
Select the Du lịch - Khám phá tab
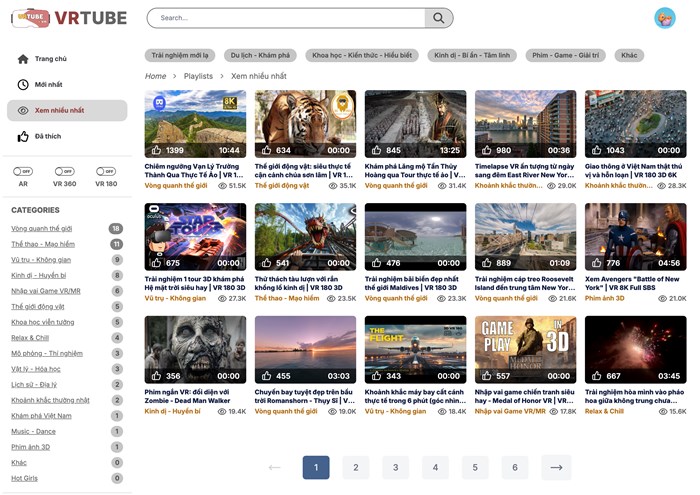260,55
